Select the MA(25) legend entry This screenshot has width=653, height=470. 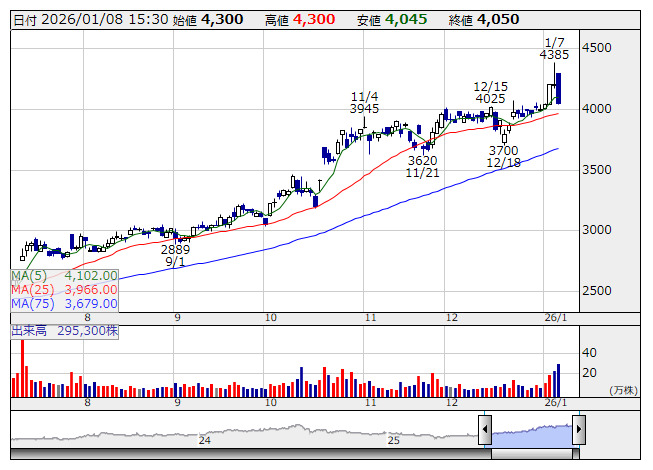pos(65,289)
